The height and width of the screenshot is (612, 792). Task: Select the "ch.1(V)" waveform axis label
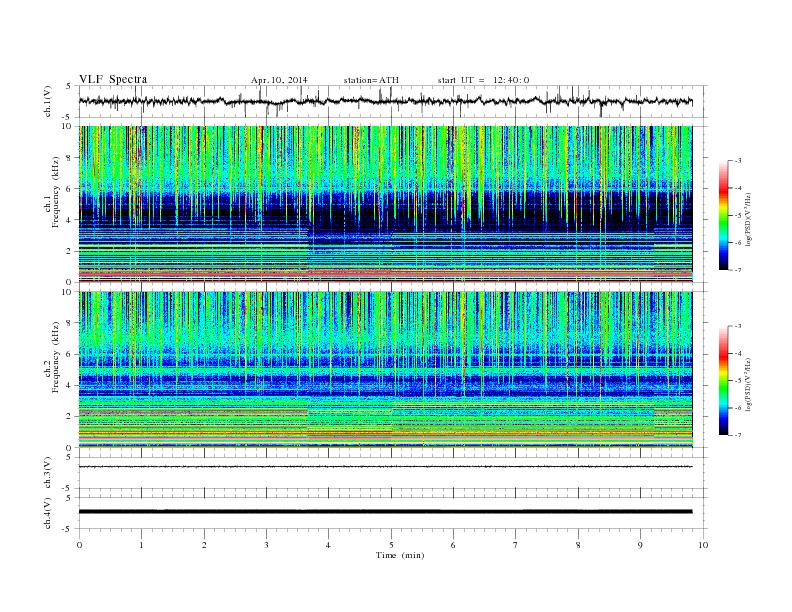(x=48, y=102)
